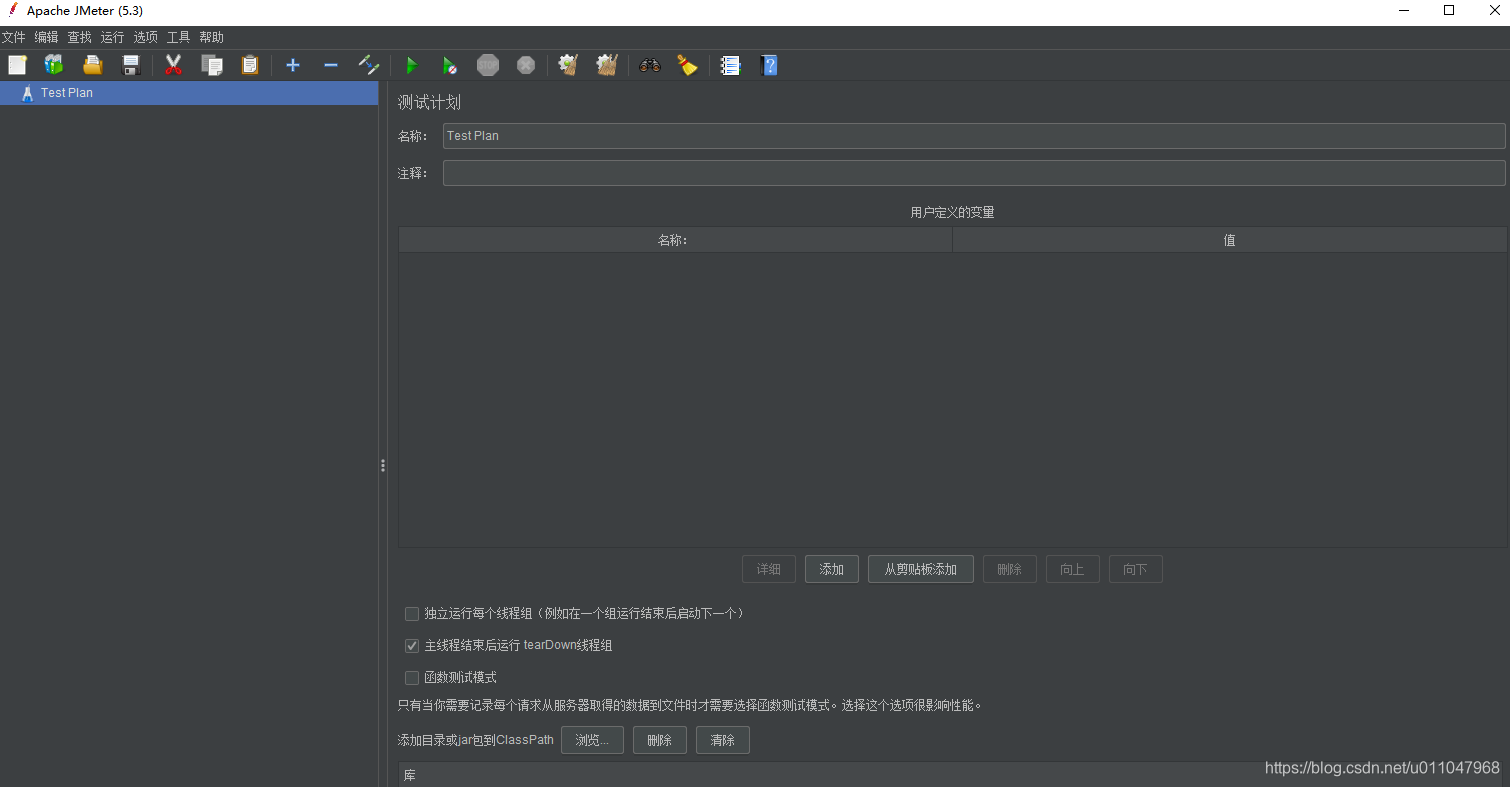Enable 独立运行每个线程组 checkbox
1510x787 pixels.
[x=411, y=614]
